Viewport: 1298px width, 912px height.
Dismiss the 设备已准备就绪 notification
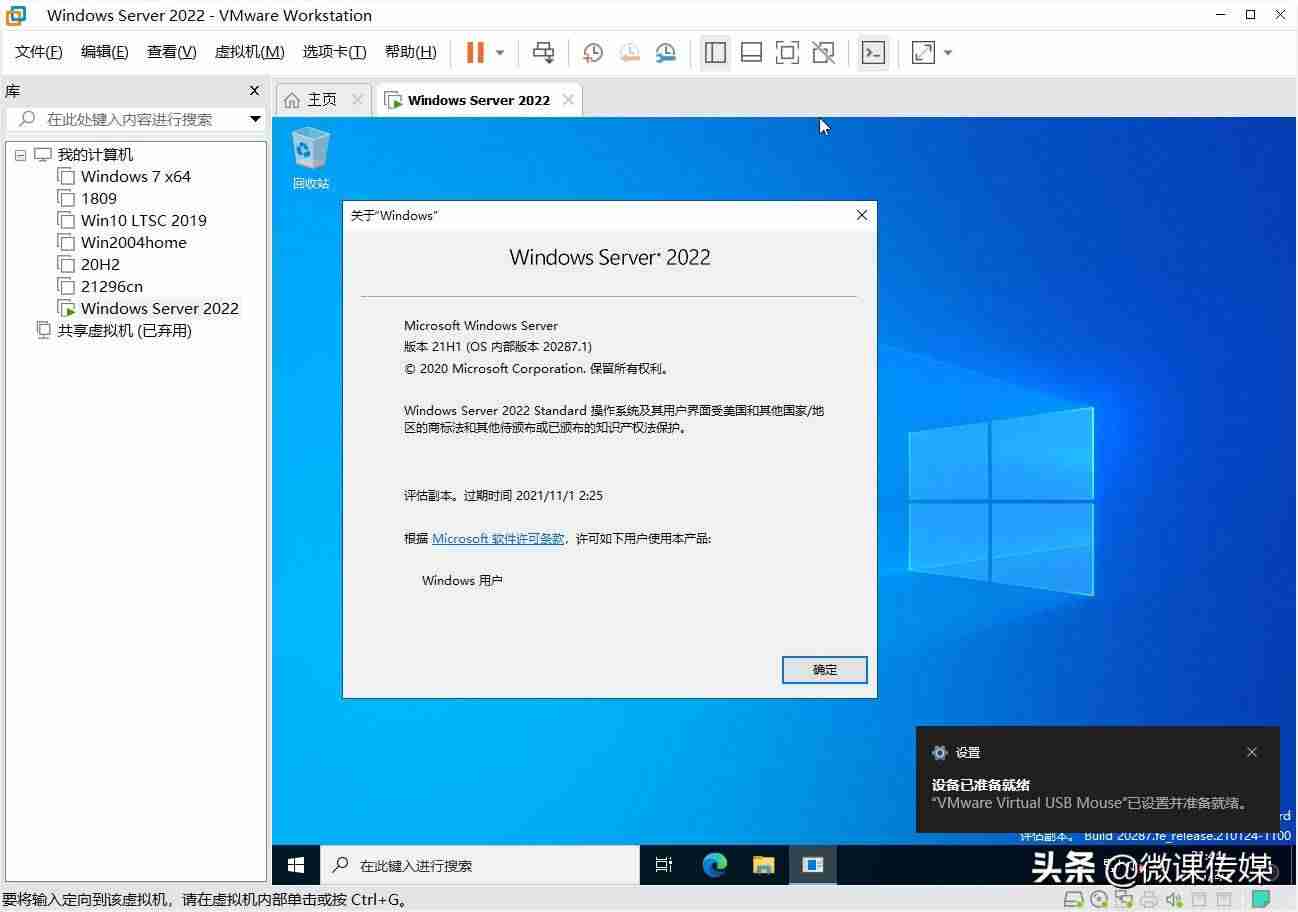point(1252,752)
